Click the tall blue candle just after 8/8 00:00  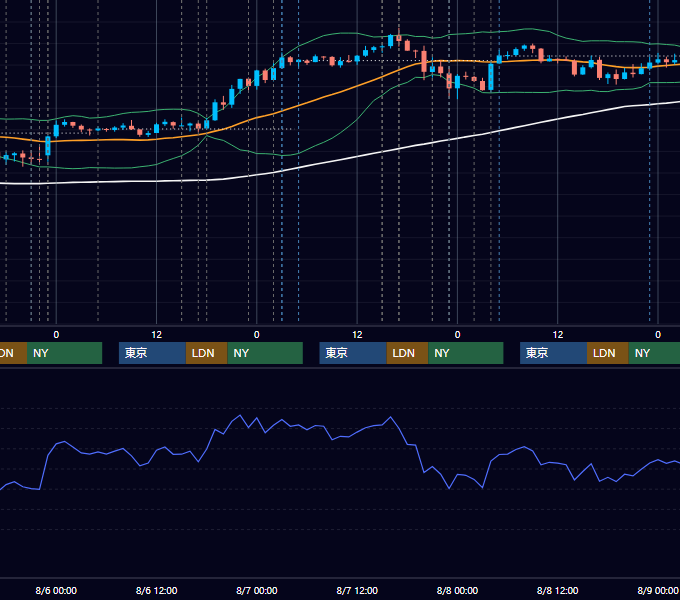point(491,77)
